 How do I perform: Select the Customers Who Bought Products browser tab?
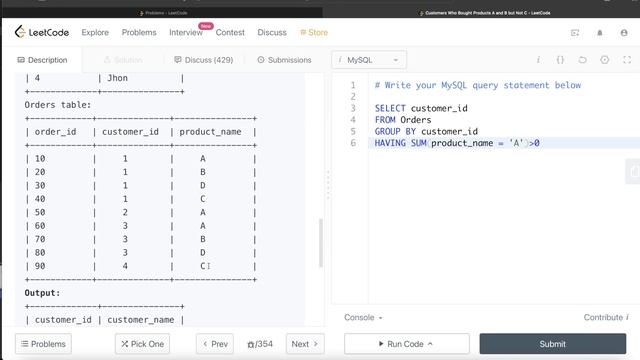(485, 13)
